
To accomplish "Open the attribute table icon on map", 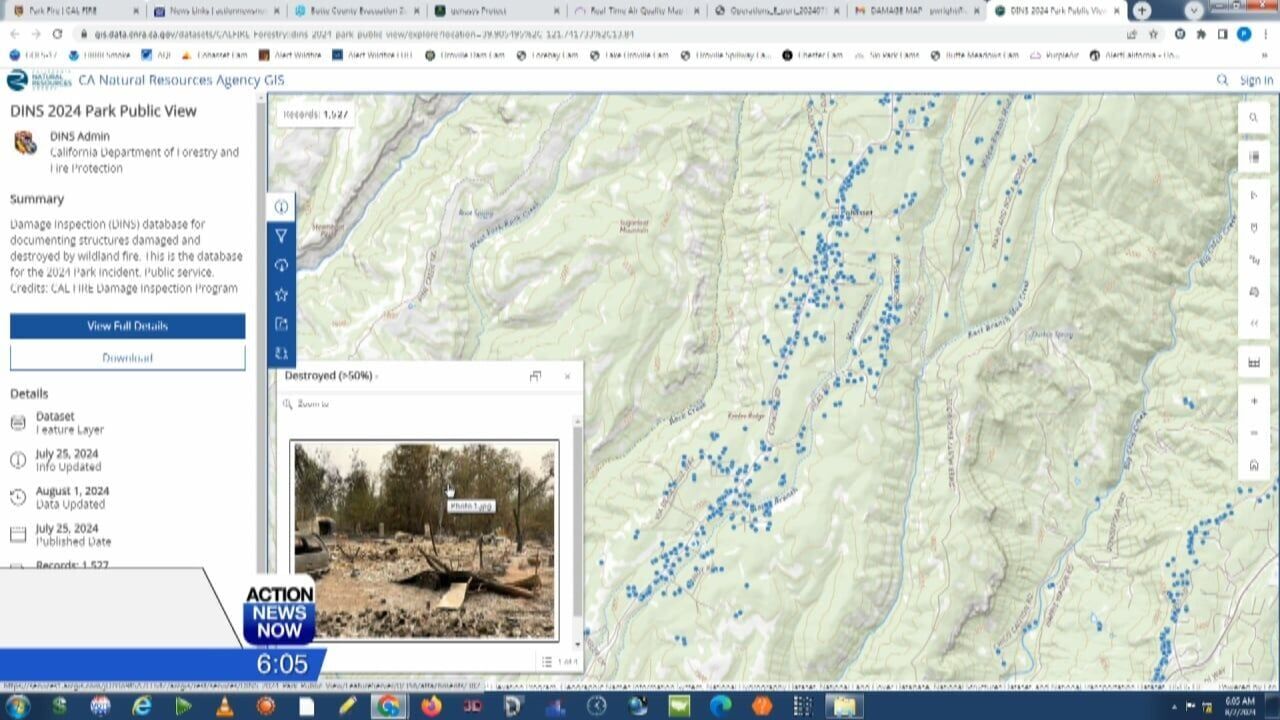I will click(1254, 362).
